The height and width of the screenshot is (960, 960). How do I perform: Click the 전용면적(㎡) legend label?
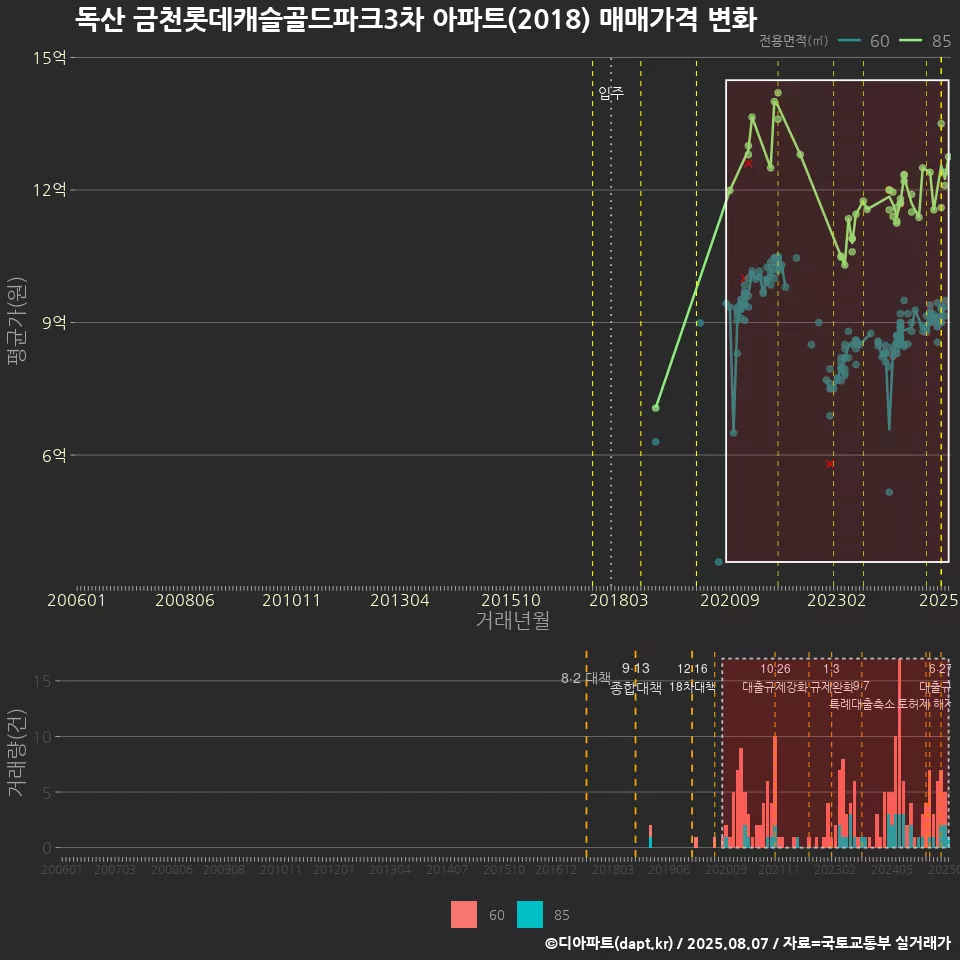pos(793,41)
